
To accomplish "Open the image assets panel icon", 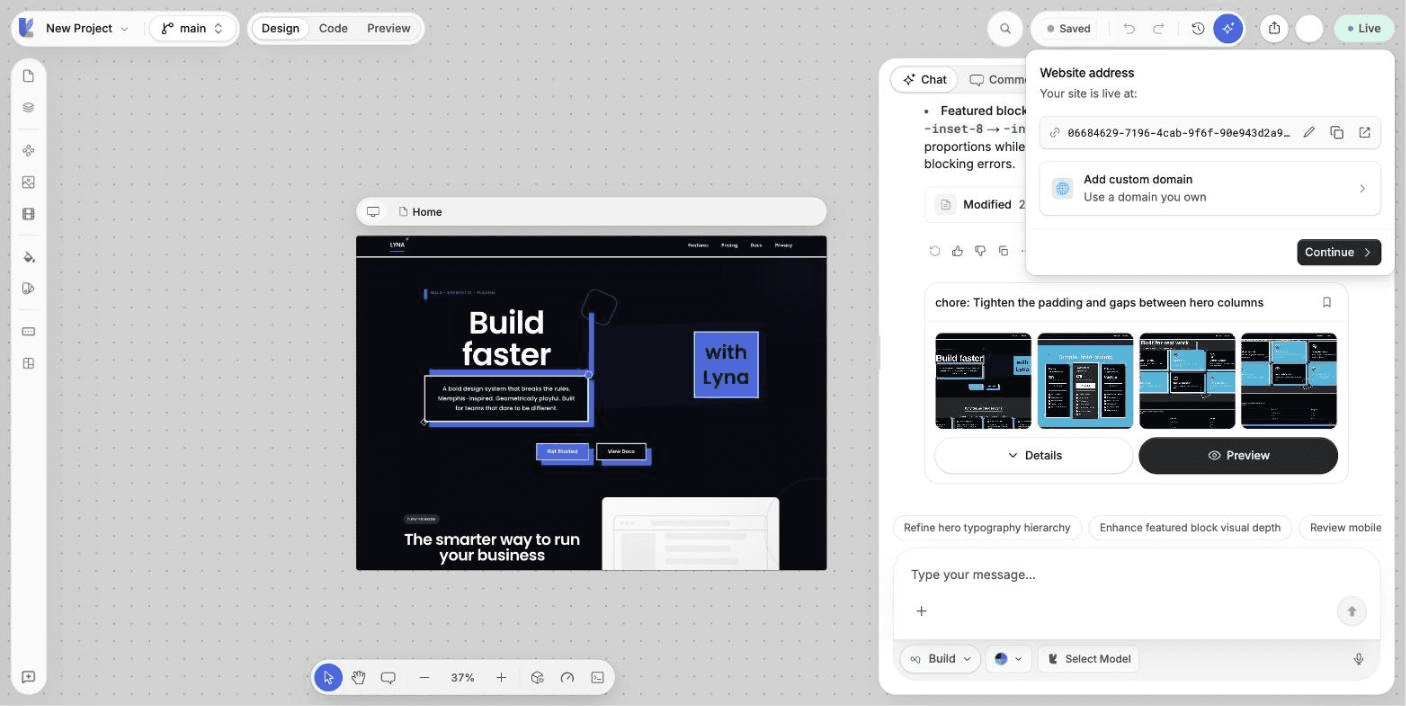I will (28, 182).
